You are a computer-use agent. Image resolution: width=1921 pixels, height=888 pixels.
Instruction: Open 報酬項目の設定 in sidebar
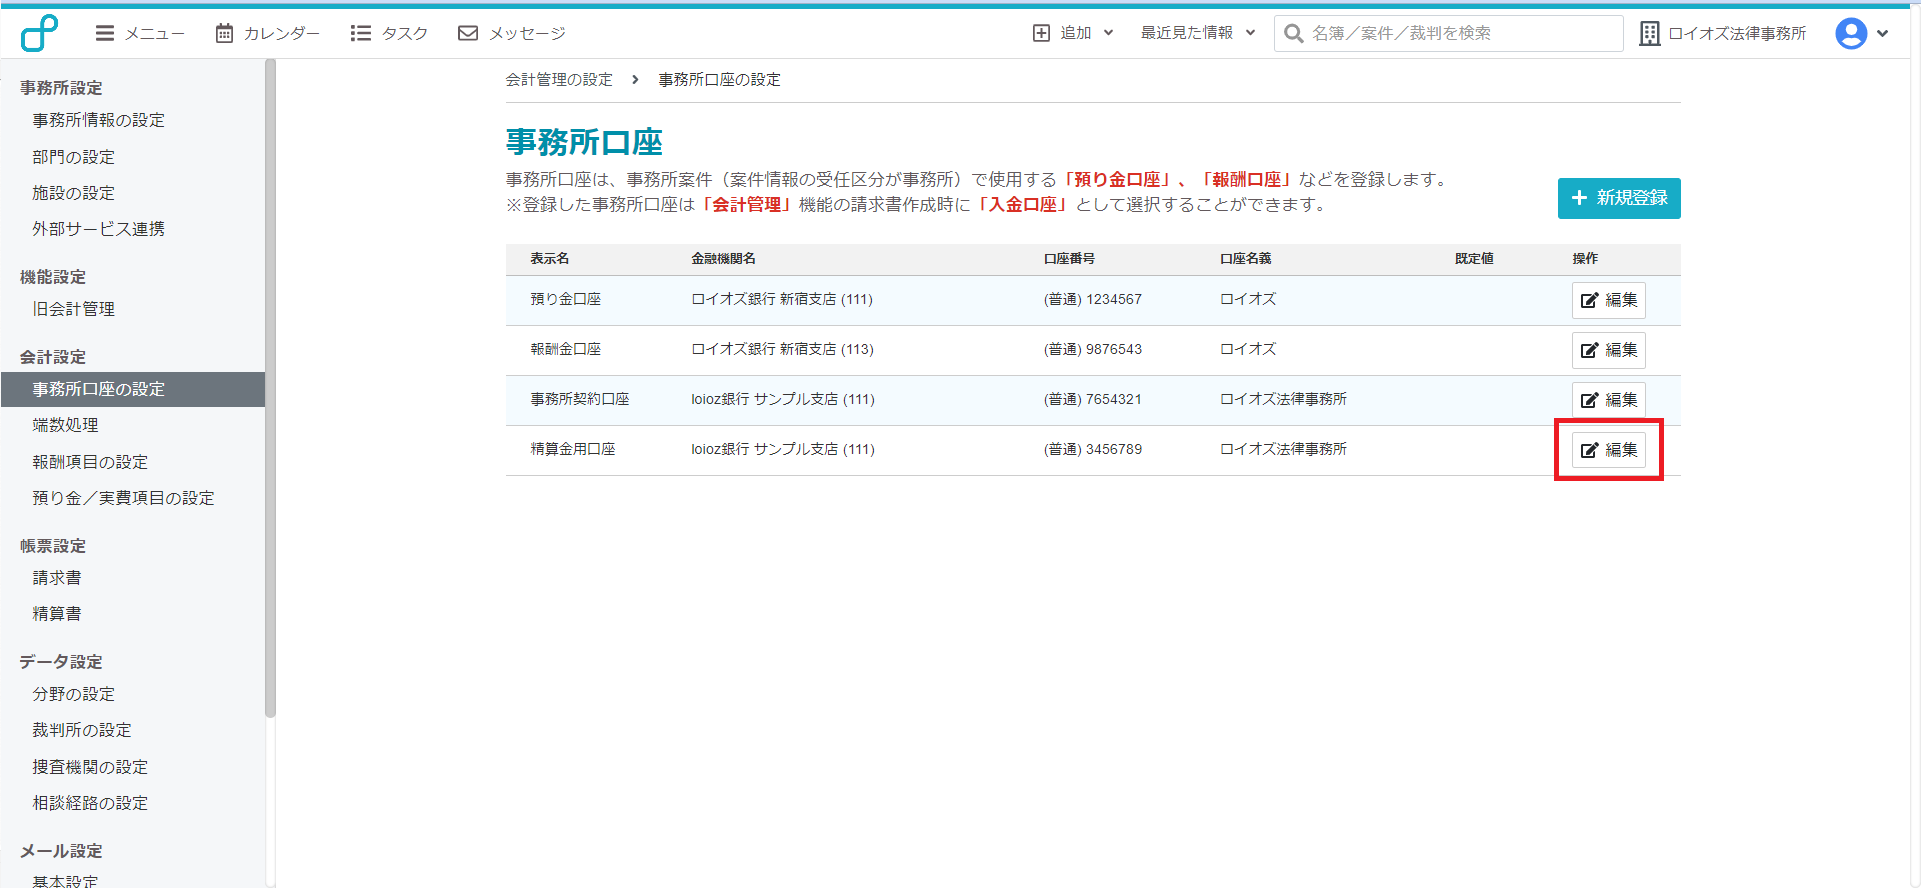coord(90,462)
